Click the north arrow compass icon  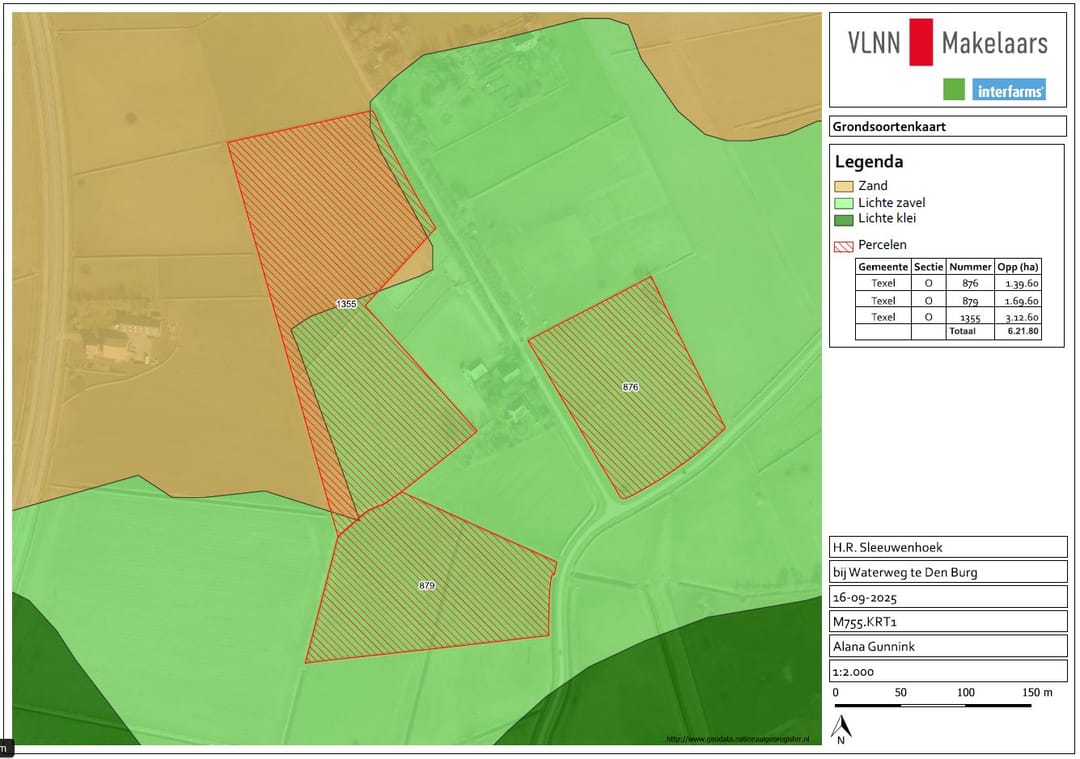coord(842,729)
